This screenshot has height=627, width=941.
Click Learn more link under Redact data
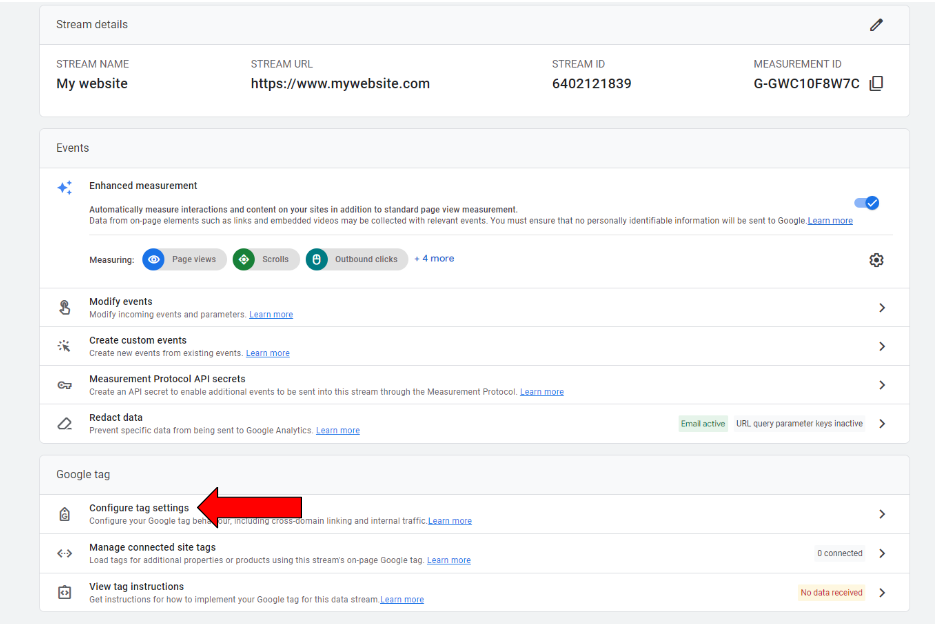pos(337,431)
